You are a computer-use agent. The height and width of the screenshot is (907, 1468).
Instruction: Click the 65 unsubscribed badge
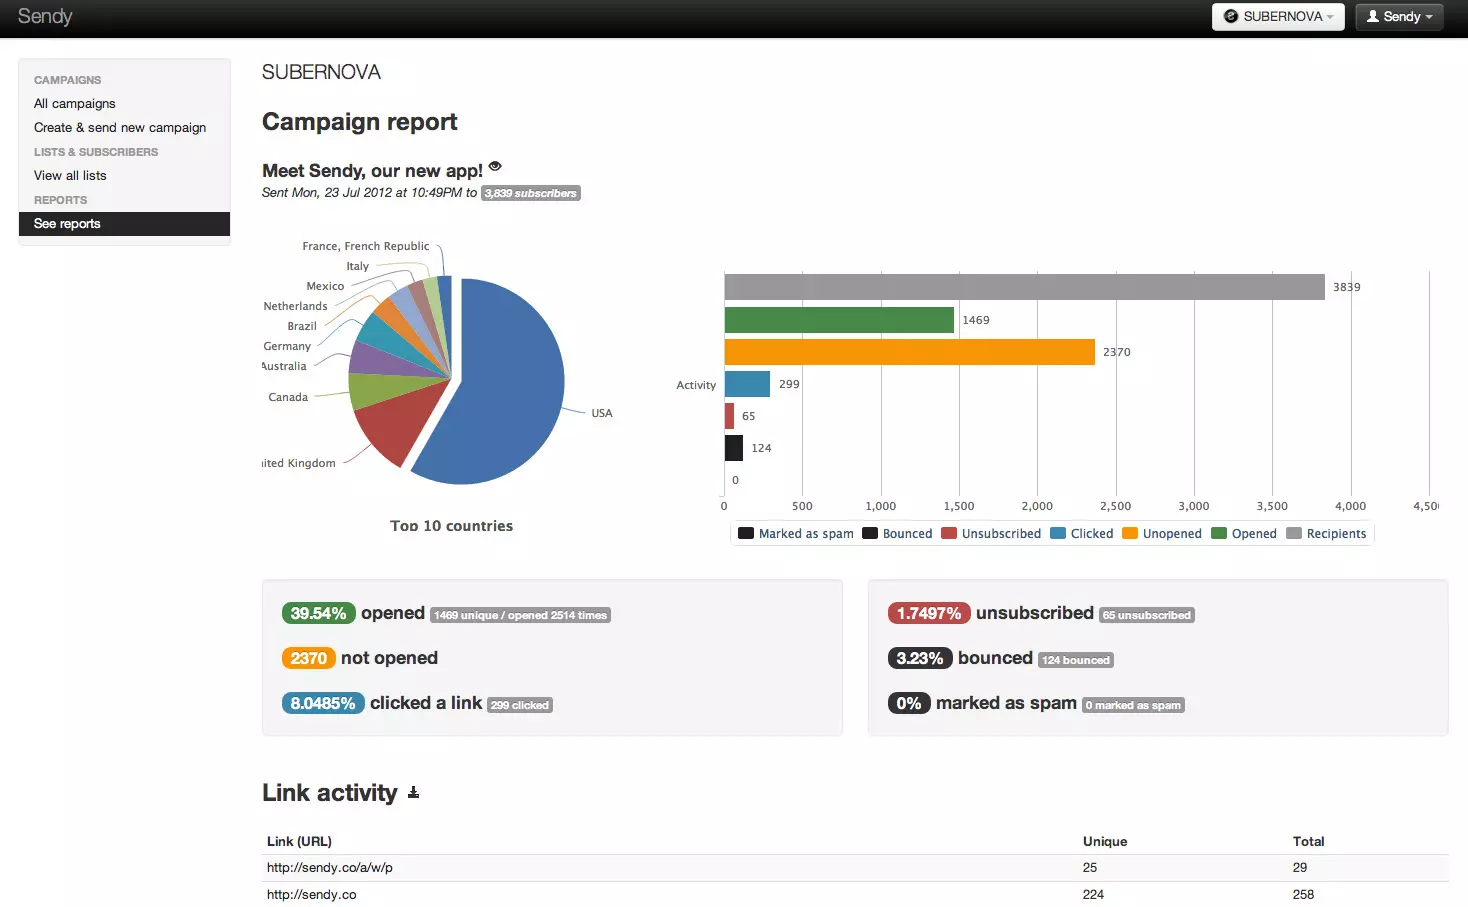1147,615
